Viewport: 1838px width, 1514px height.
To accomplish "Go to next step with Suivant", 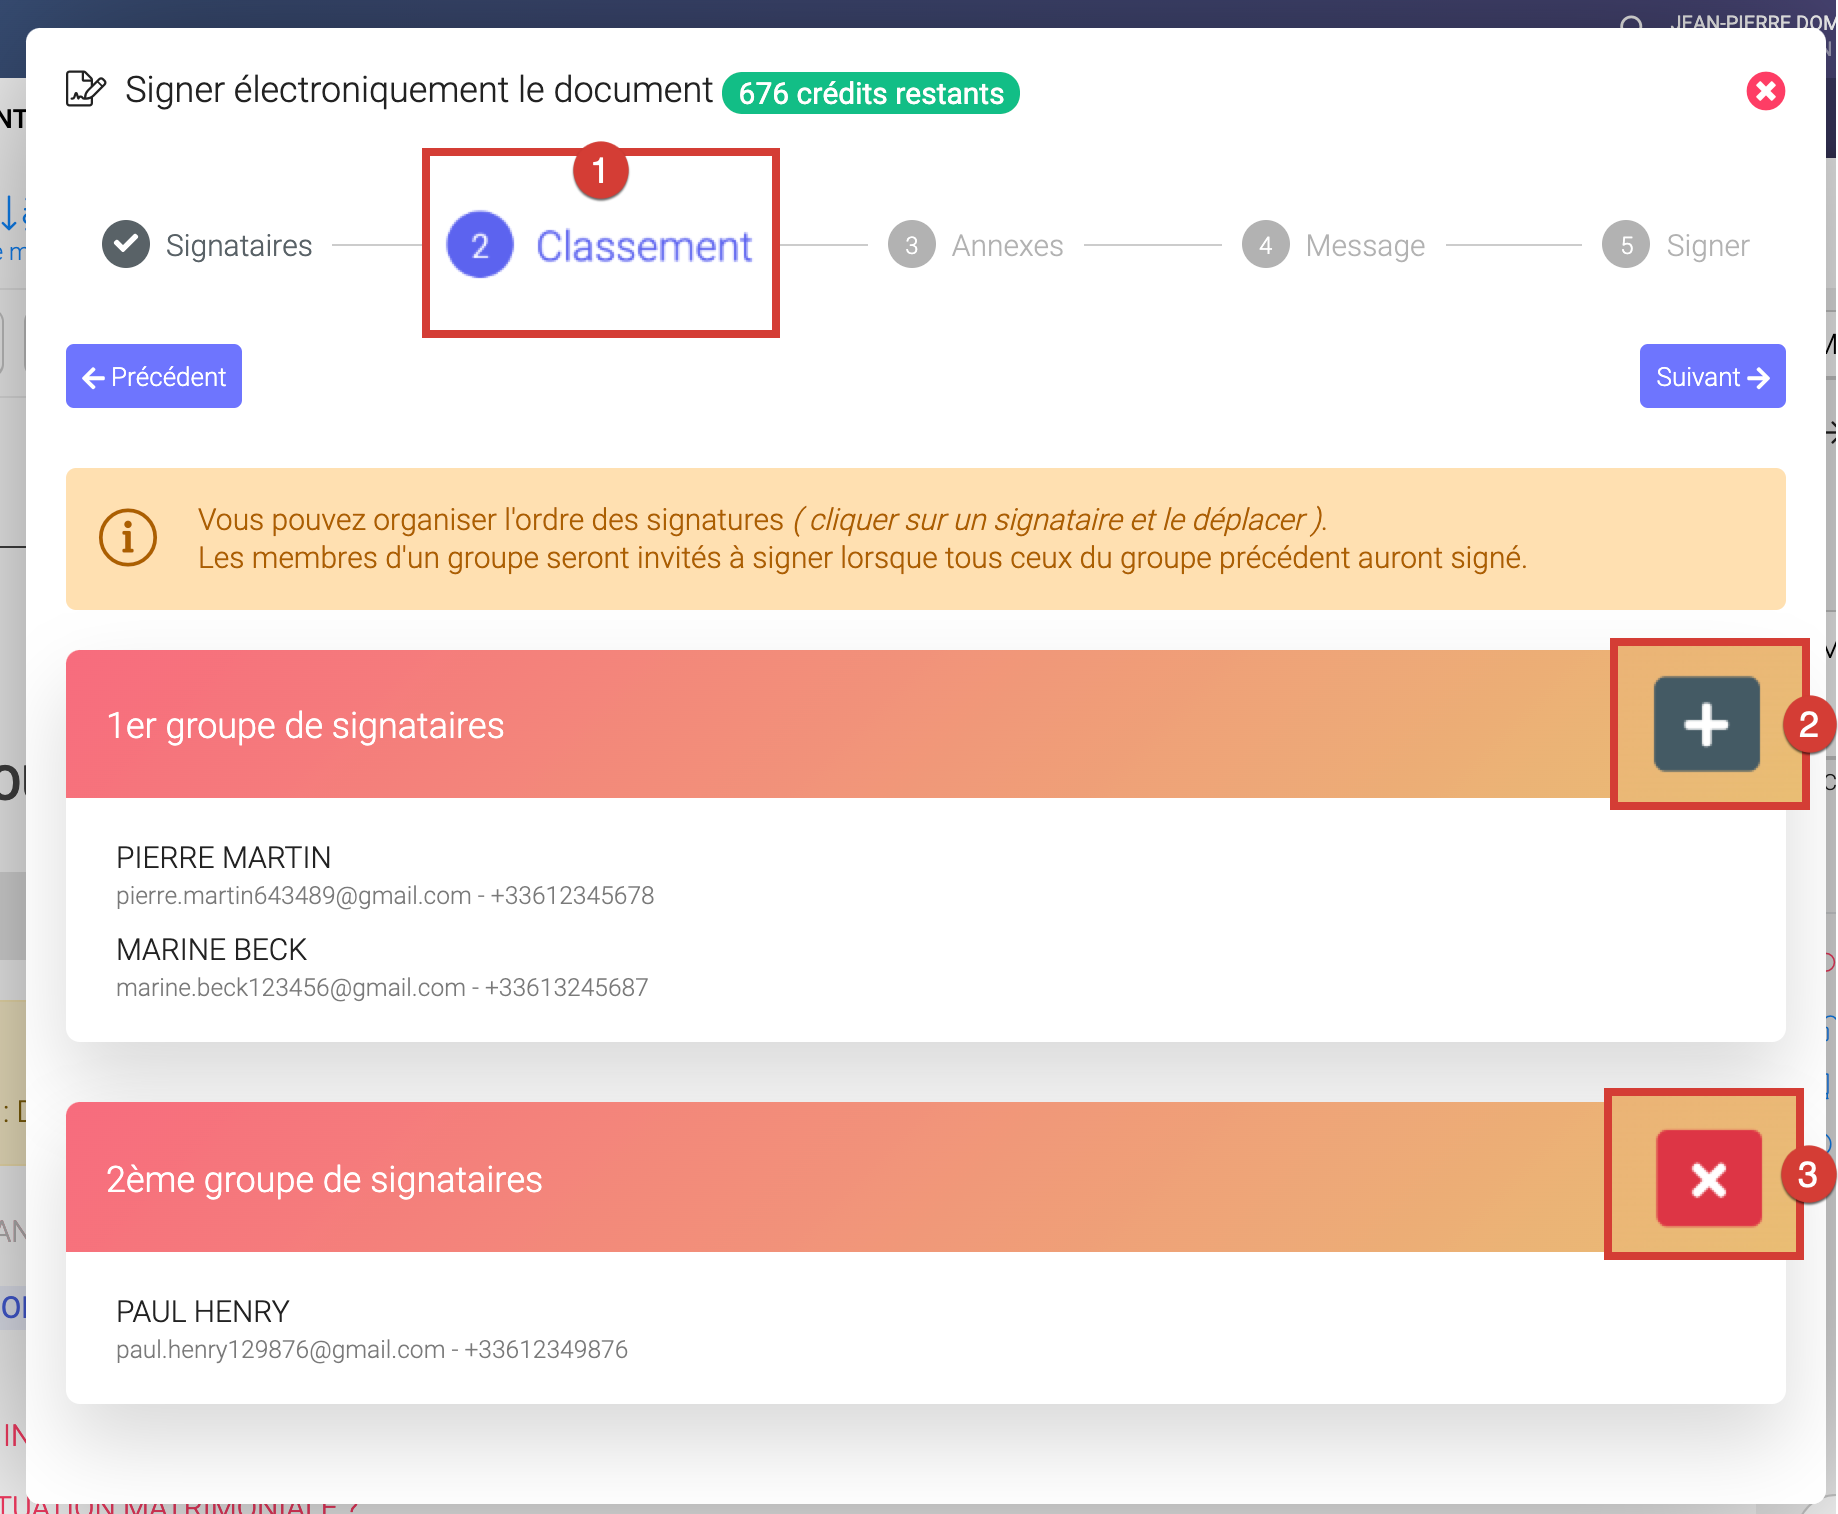I will [1711, 377].
